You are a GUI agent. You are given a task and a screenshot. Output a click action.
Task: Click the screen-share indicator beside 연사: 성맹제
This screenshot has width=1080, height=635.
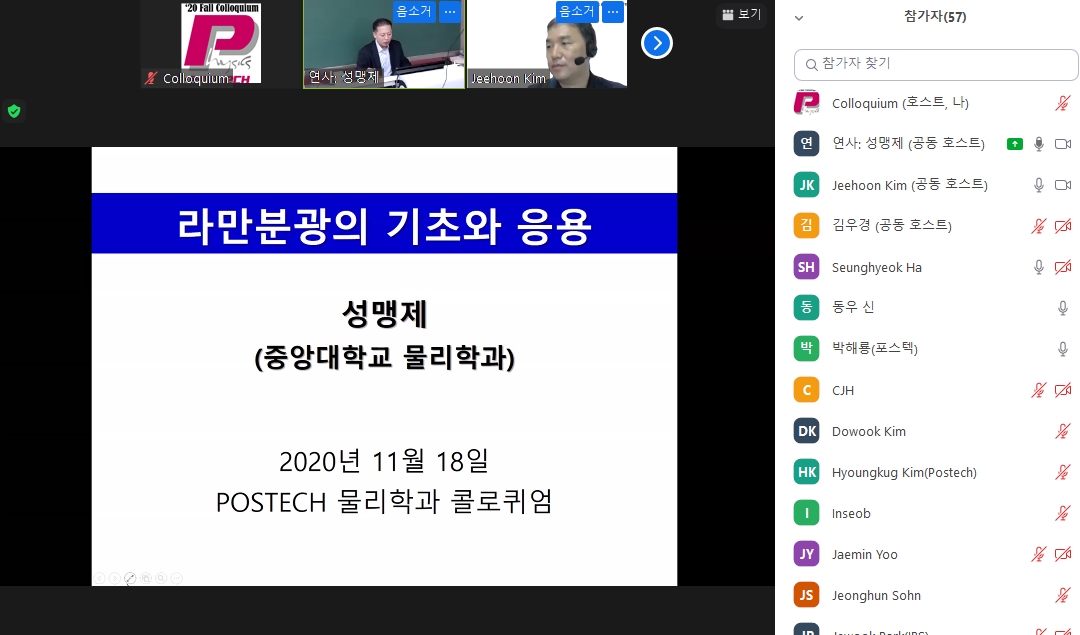point(1015,144)
